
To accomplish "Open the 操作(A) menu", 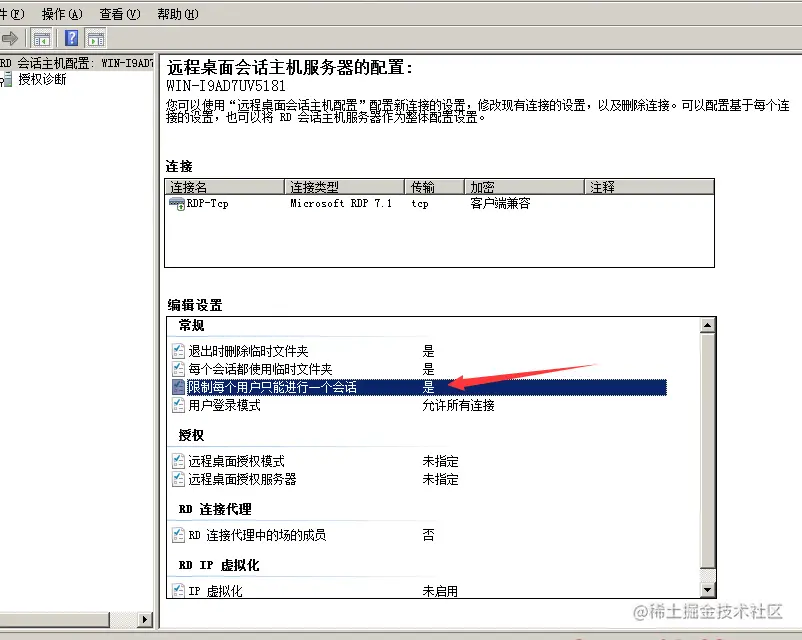I will coord(62,14).
